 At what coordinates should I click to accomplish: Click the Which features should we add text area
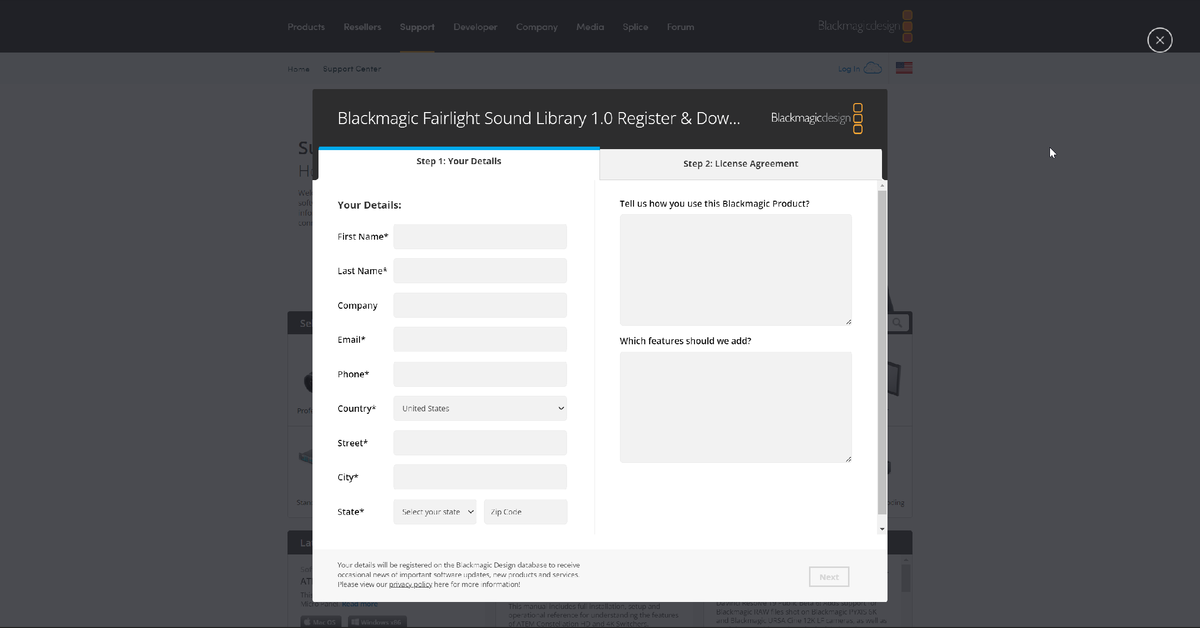pyautogui.click(x=736, y=407)
